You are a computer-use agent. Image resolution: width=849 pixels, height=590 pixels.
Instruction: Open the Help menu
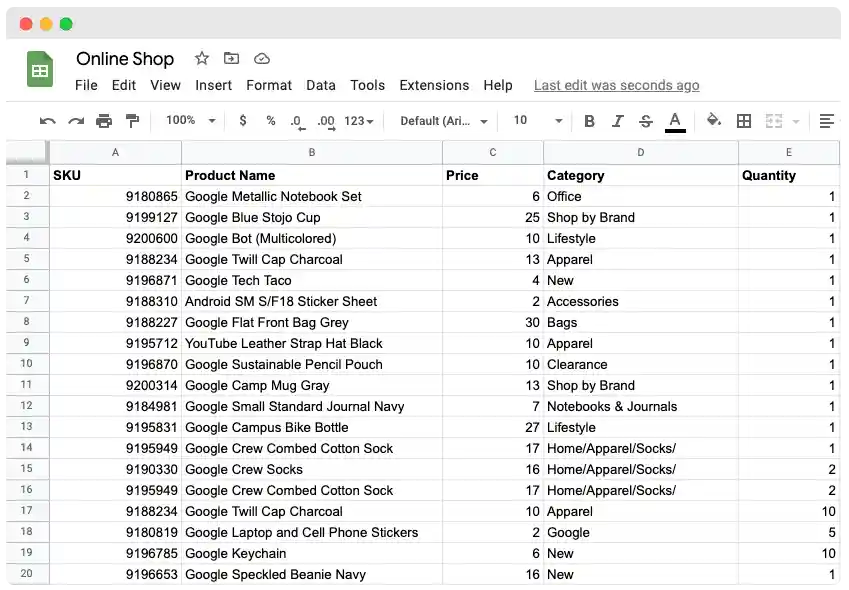tap(498, 86)
